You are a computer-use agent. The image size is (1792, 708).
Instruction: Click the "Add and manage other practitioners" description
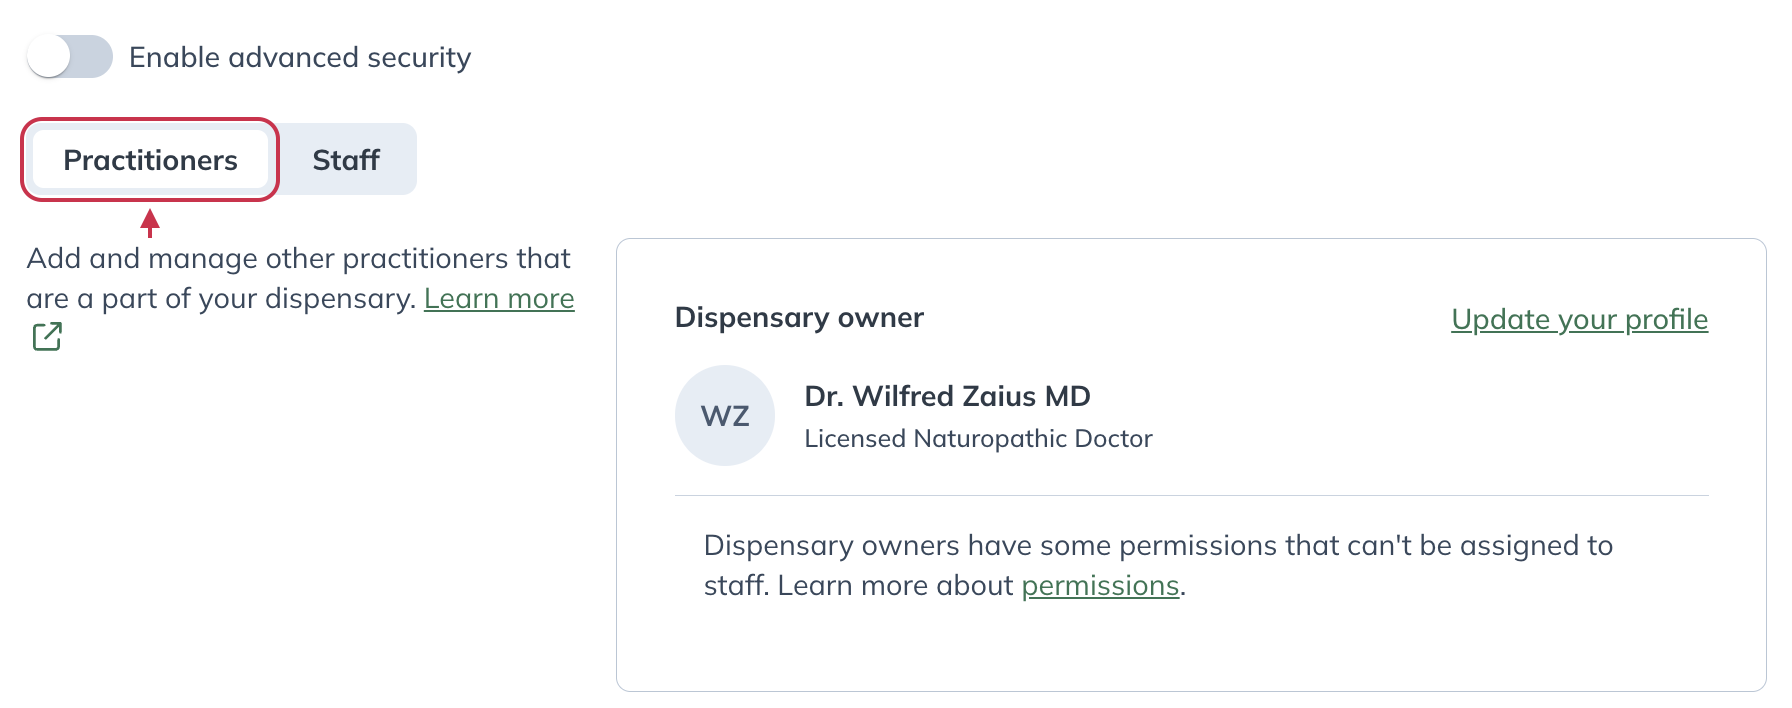298,259
